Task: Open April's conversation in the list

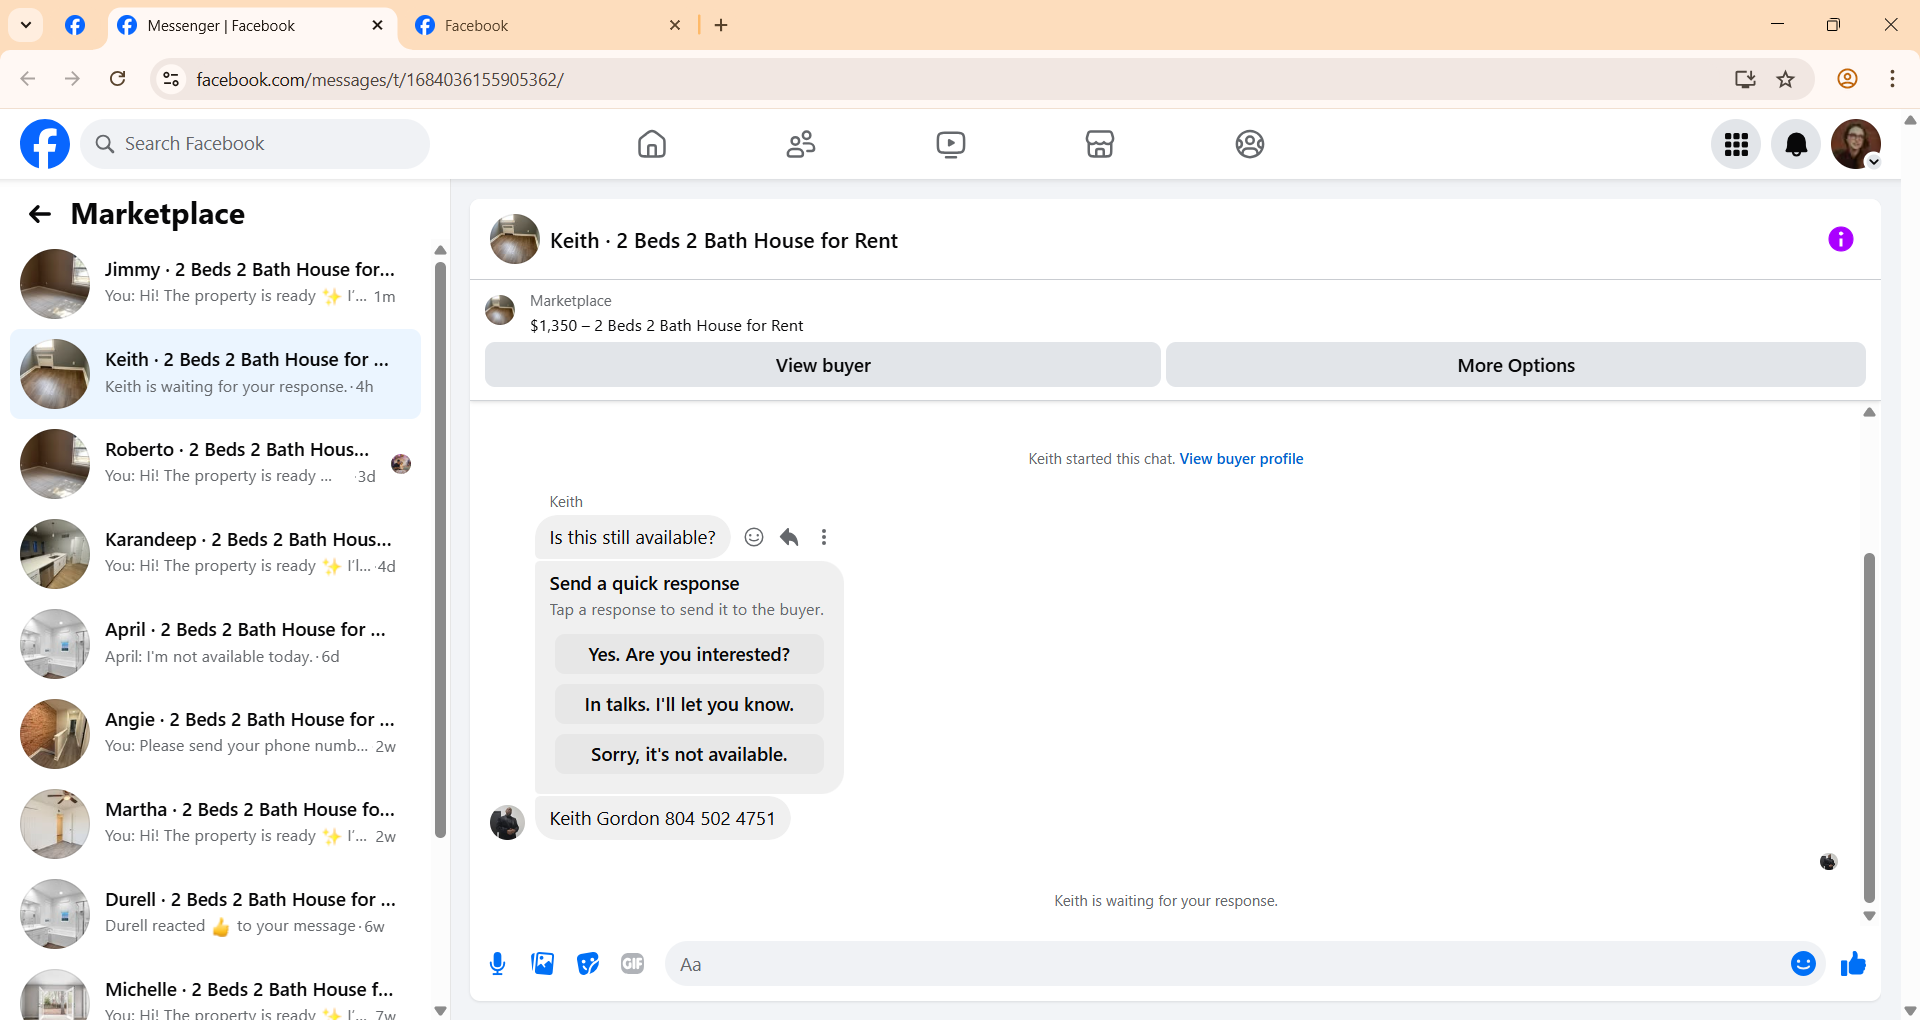Action: (x=215, y=644)
